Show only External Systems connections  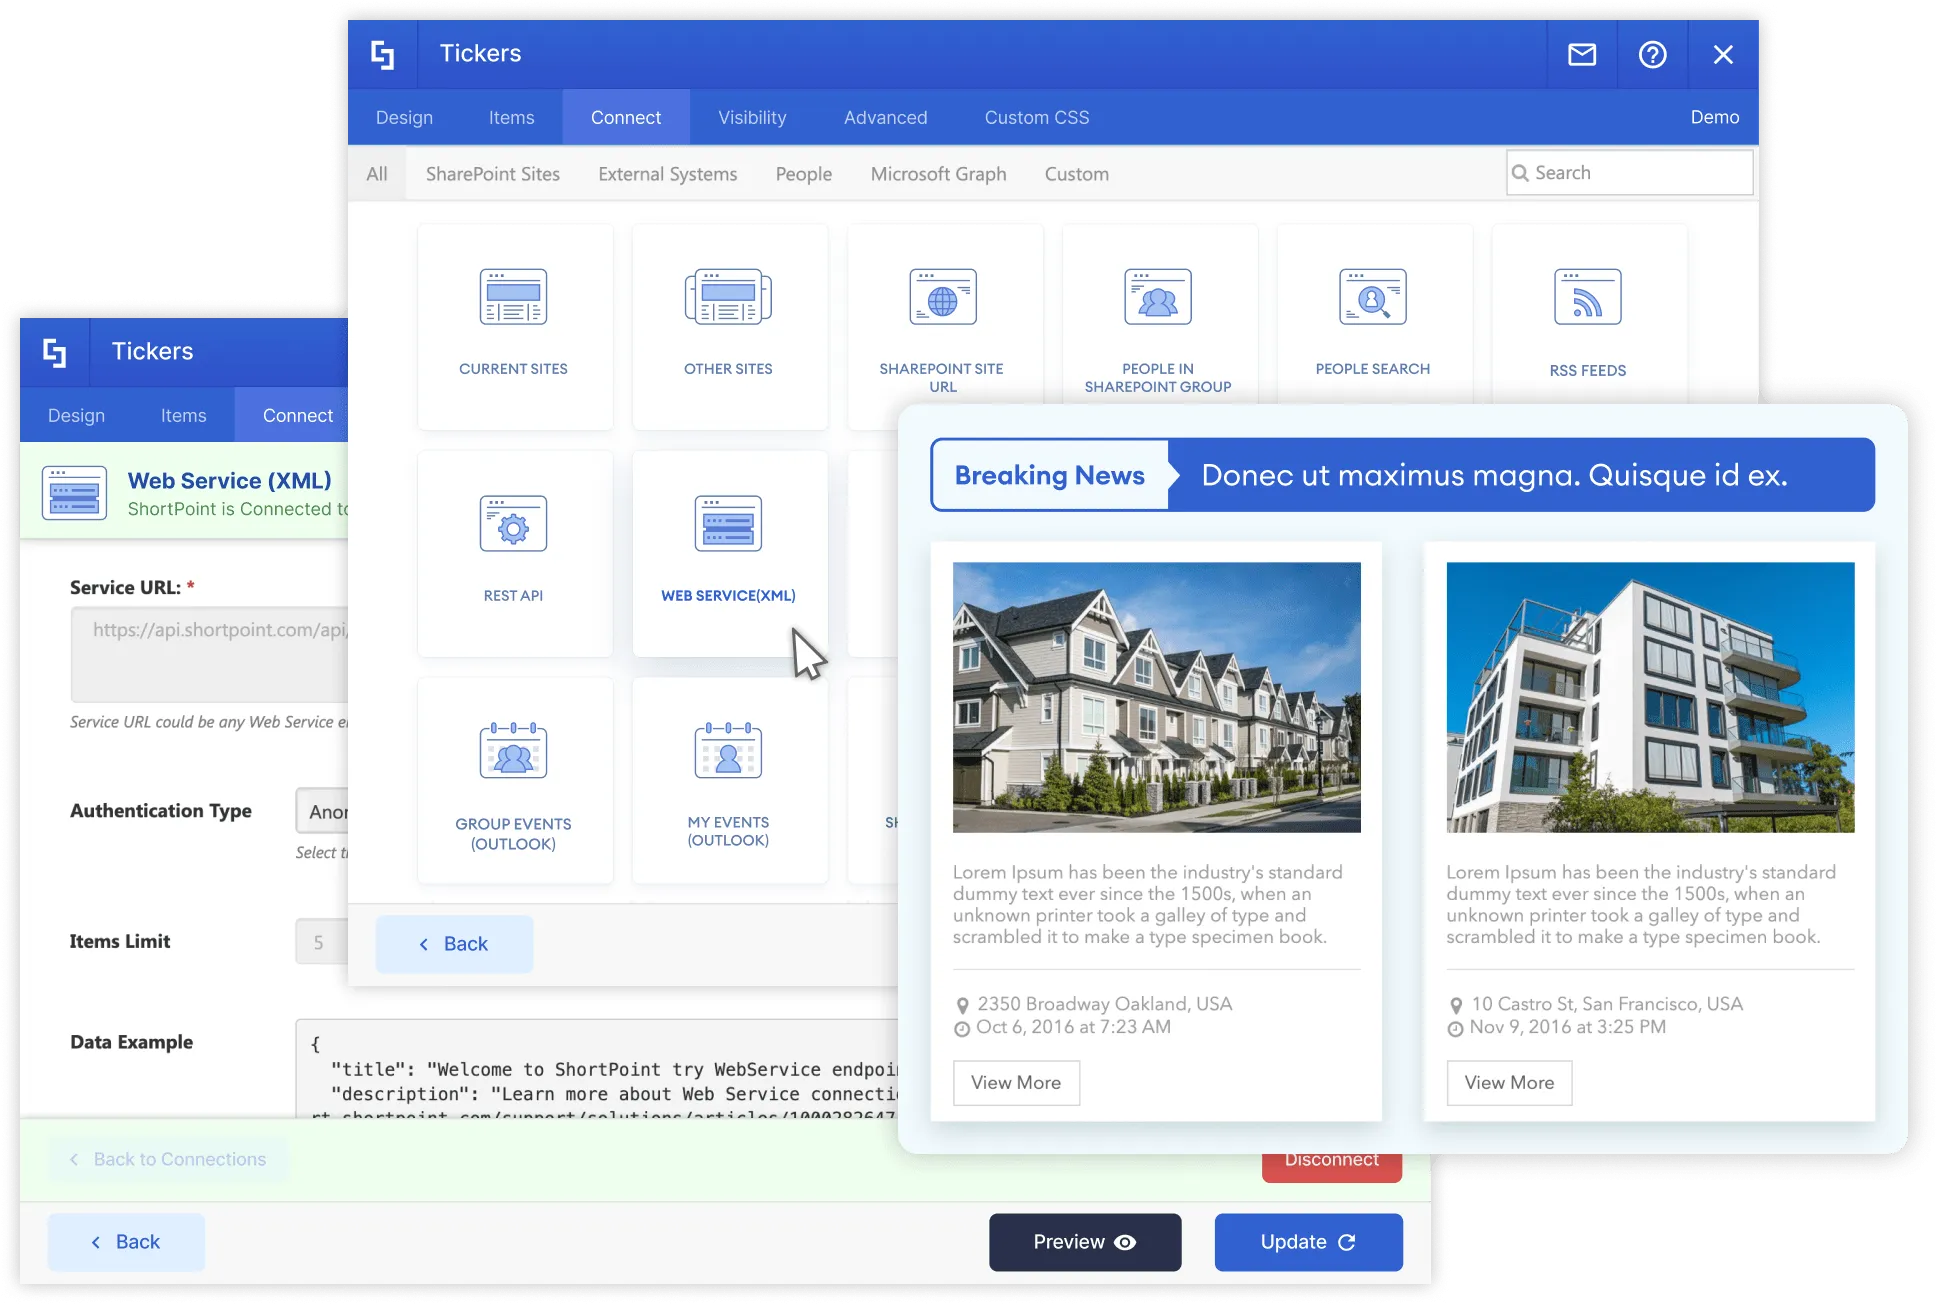pyautogui.click(x=667, y=173)
